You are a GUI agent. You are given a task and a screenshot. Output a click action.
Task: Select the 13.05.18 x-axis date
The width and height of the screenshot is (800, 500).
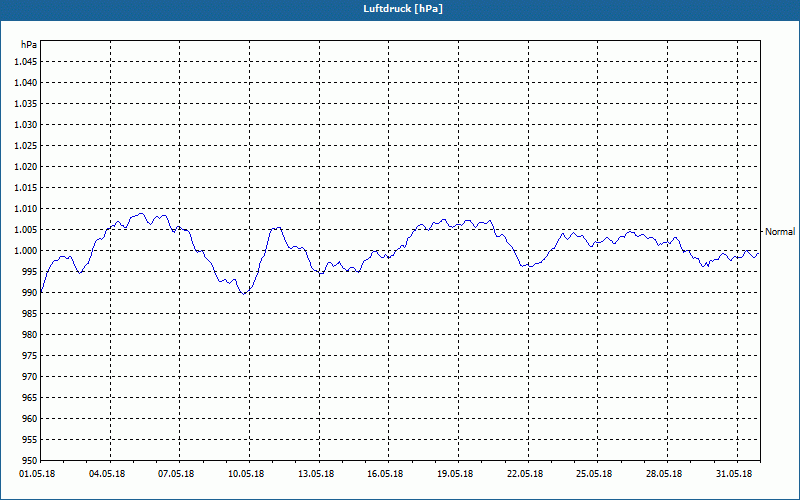coord(316,473)
